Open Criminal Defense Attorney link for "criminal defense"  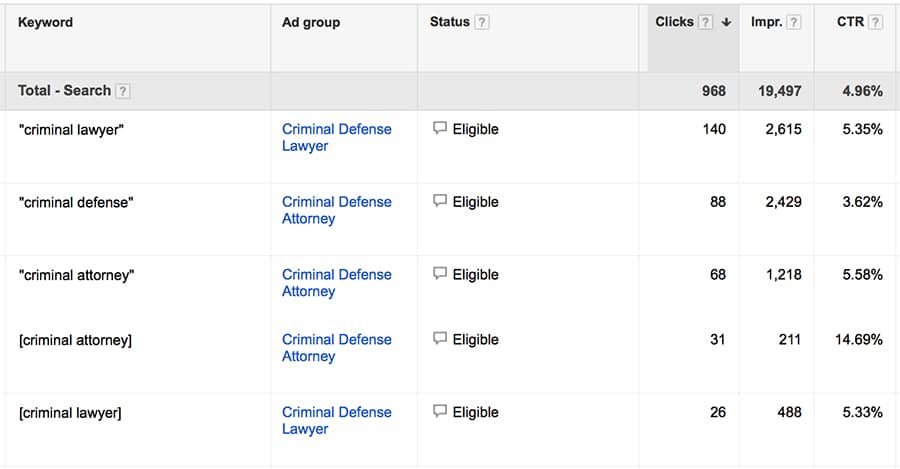point(336,210)
